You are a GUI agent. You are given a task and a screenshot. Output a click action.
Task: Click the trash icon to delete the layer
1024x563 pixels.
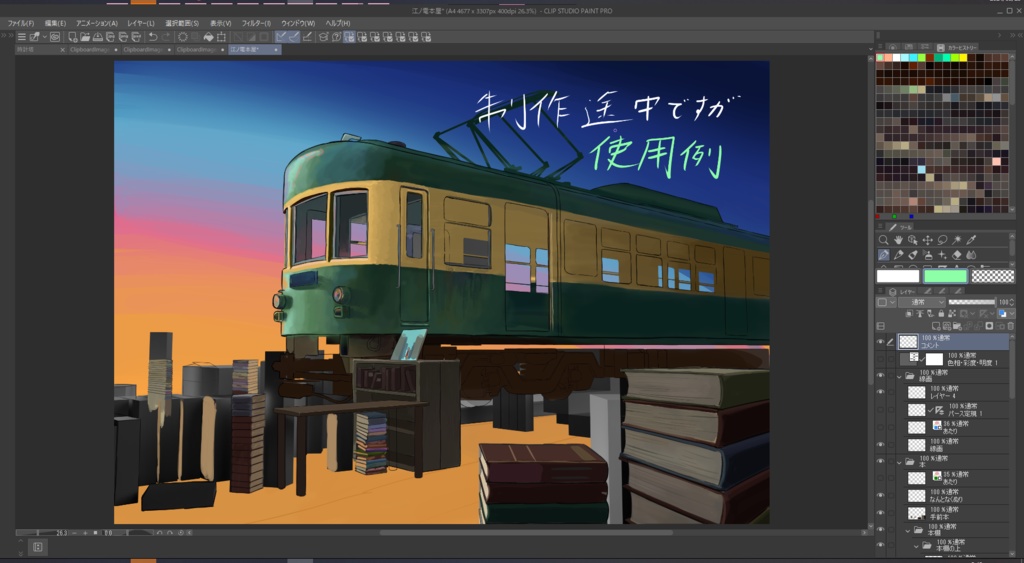click(1010, 326)
